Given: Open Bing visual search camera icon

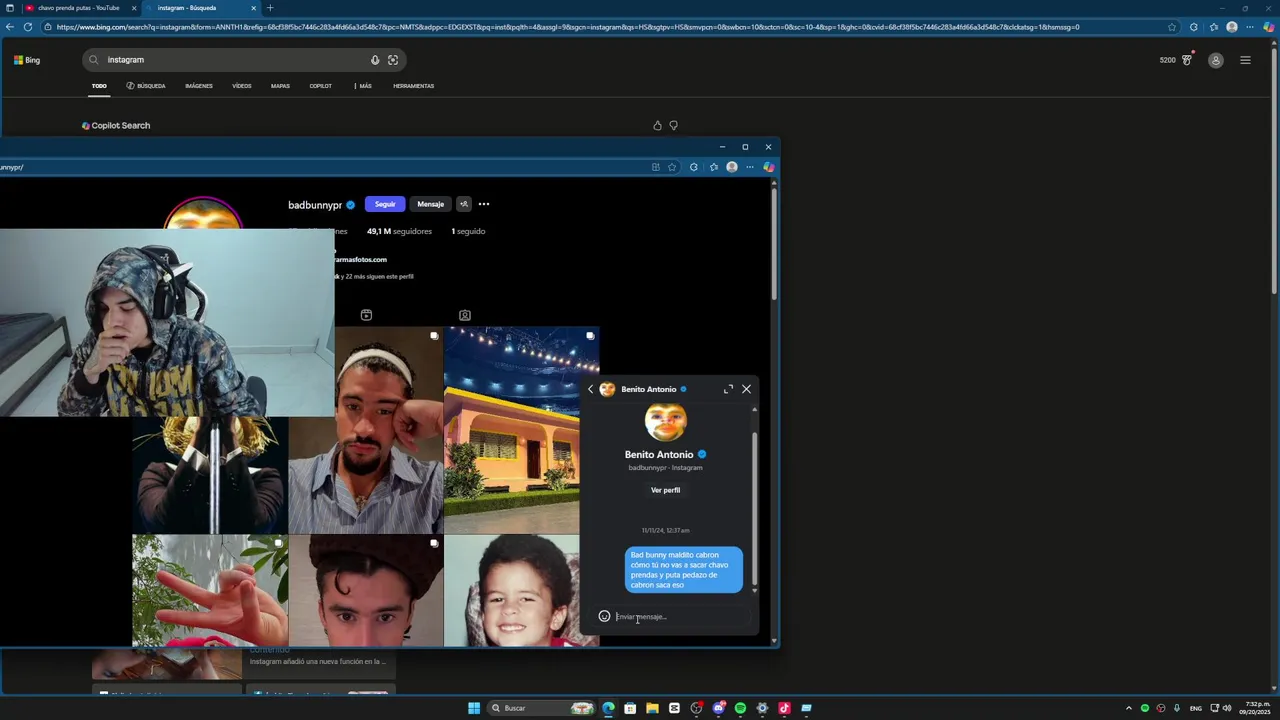Looking at the screenshot, I should coord(393,60).
